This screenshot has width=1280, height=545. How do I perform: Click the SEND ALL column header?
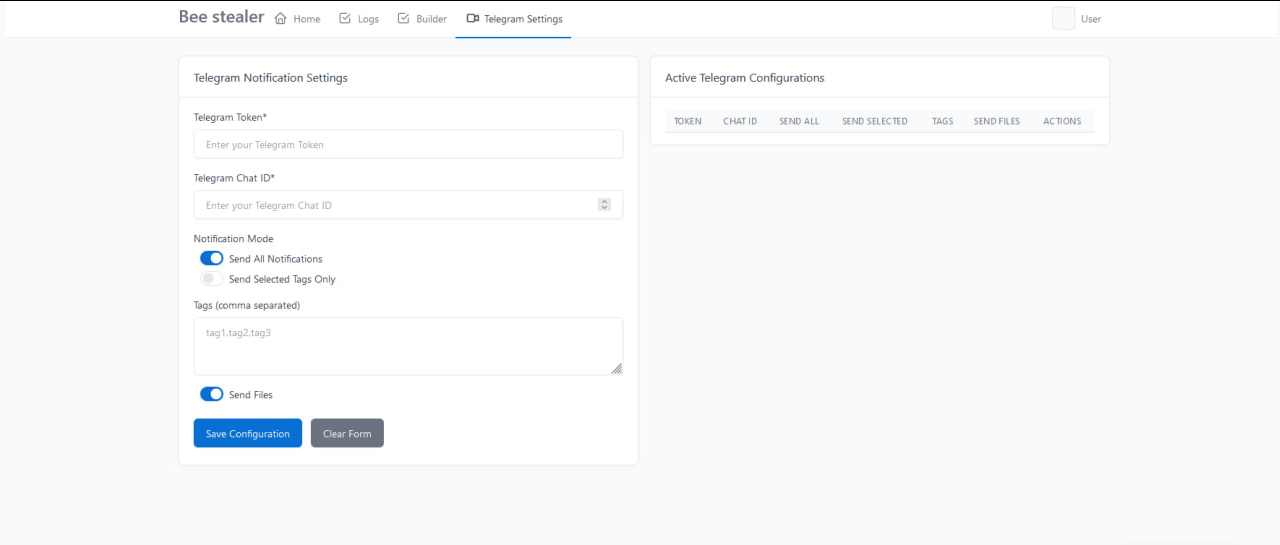point(799,121)
